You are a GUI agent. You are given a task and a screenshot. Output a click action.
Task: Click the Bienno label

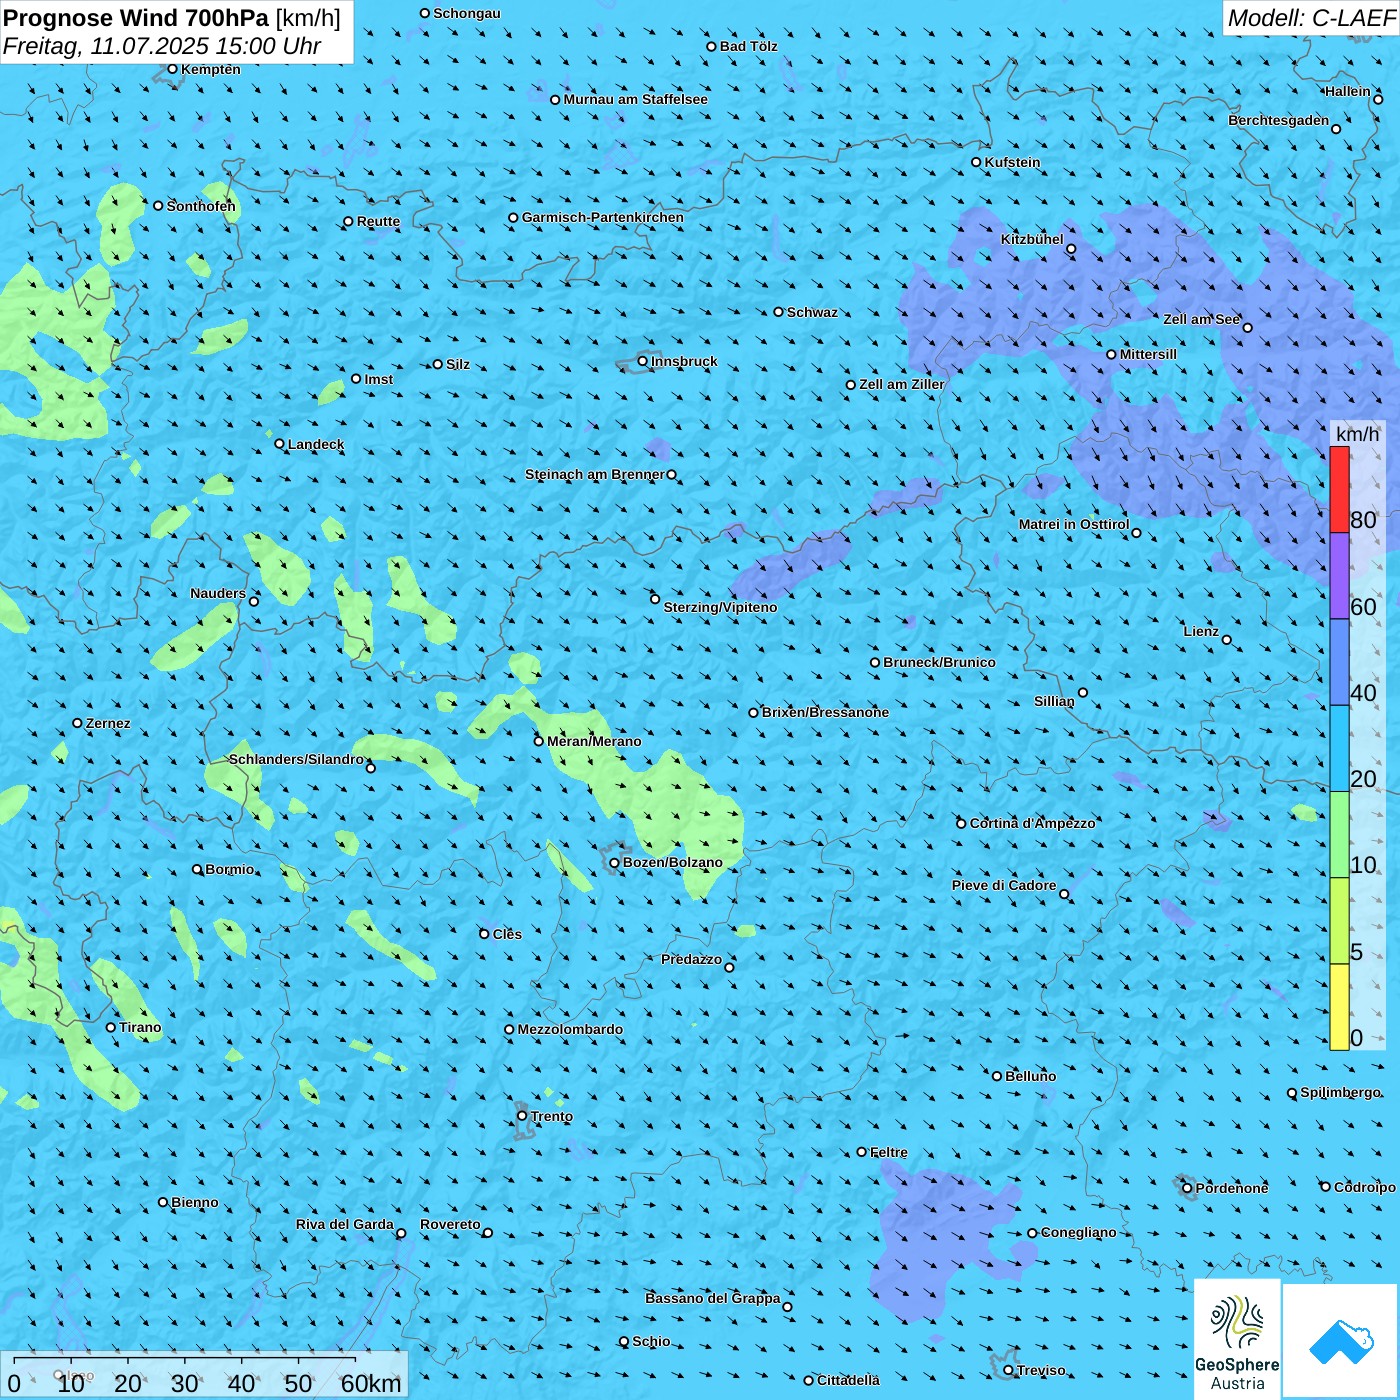pos(194,1202)
